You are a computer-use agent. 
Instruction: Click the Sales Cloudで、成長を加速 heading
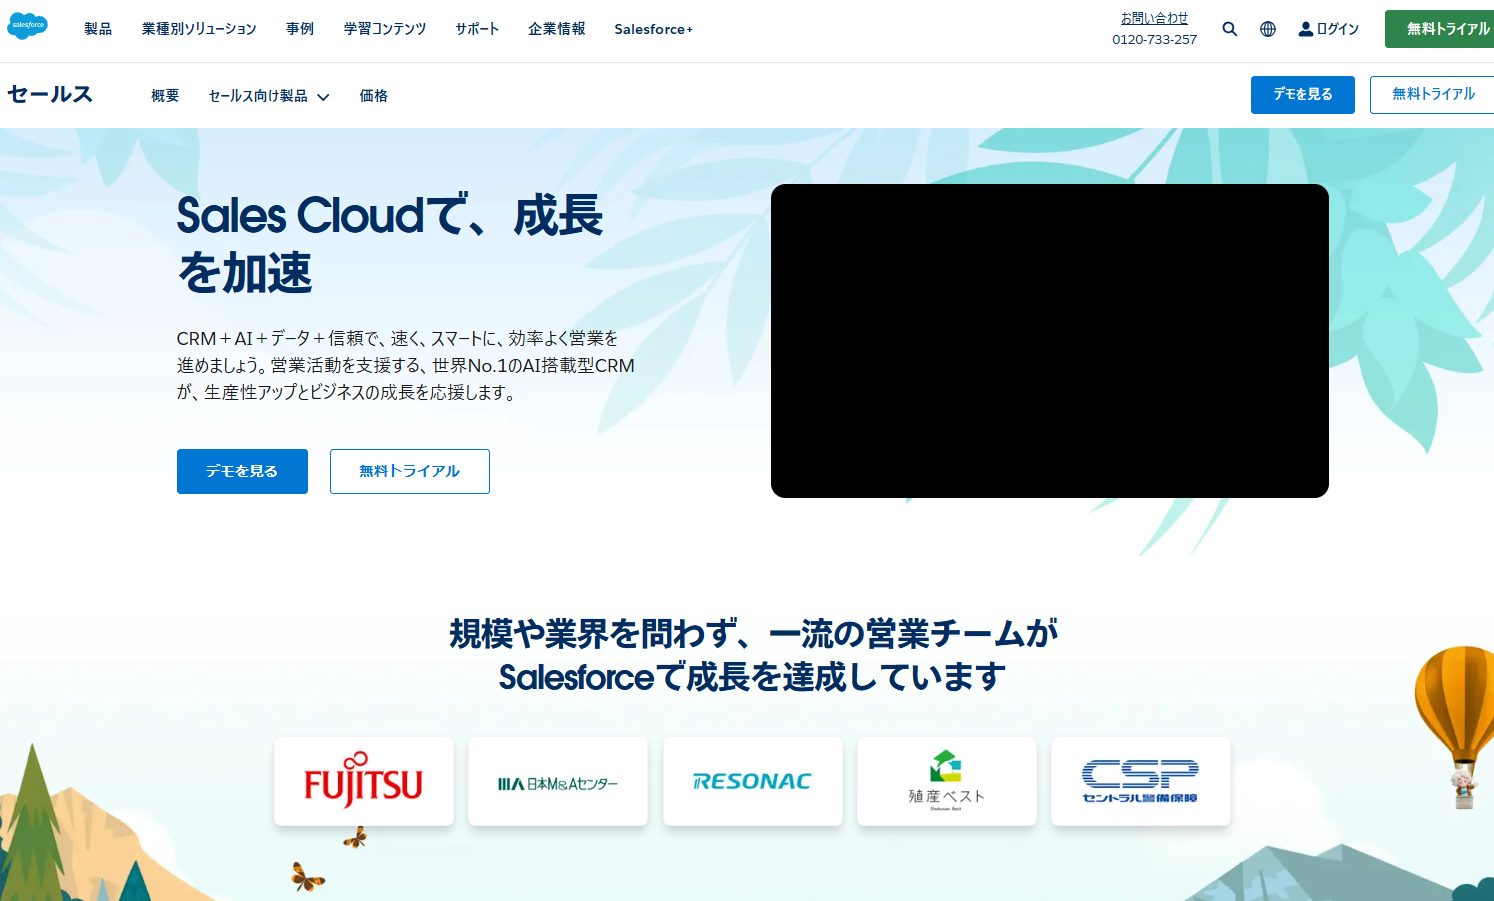pyautogui.click(x=390, y=244)
